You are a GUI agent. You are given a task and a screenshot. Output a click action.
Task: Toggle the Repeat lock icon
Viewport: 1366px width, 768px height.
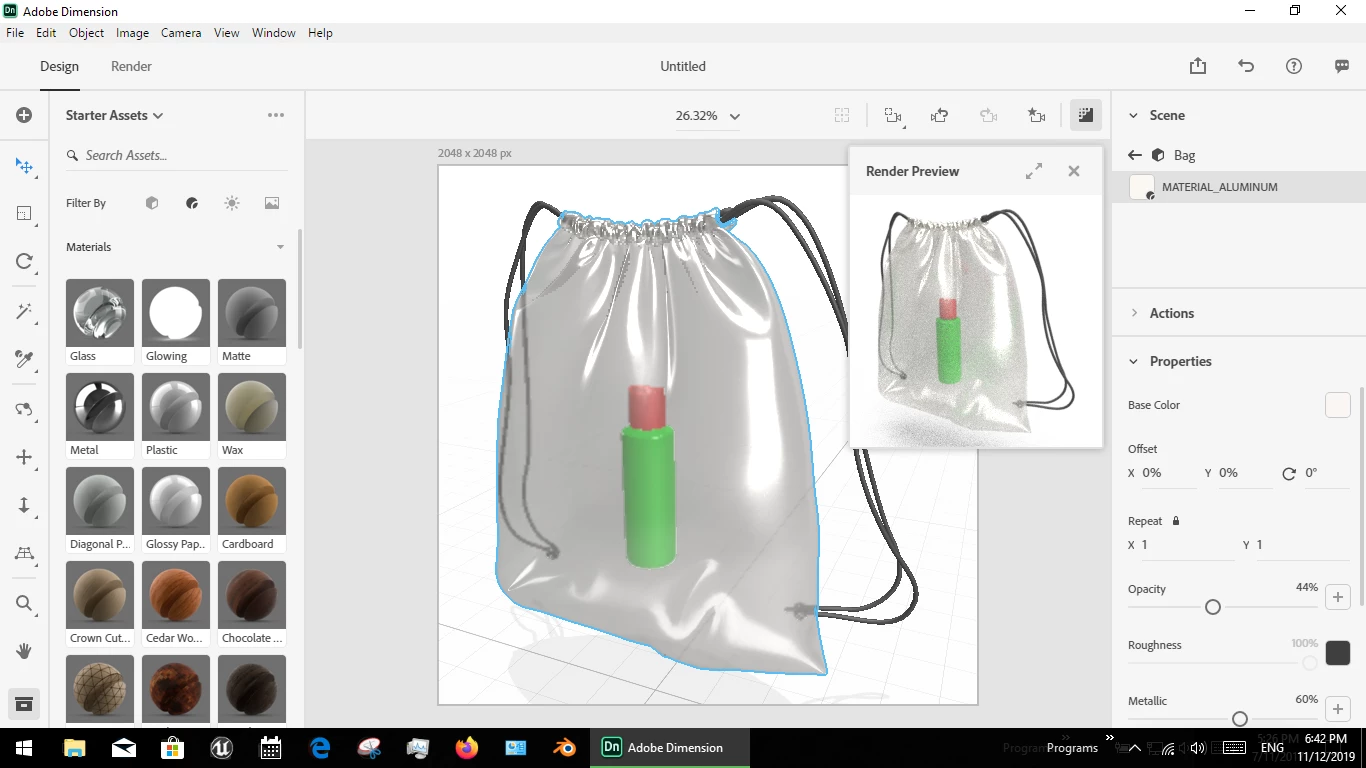1176,521
